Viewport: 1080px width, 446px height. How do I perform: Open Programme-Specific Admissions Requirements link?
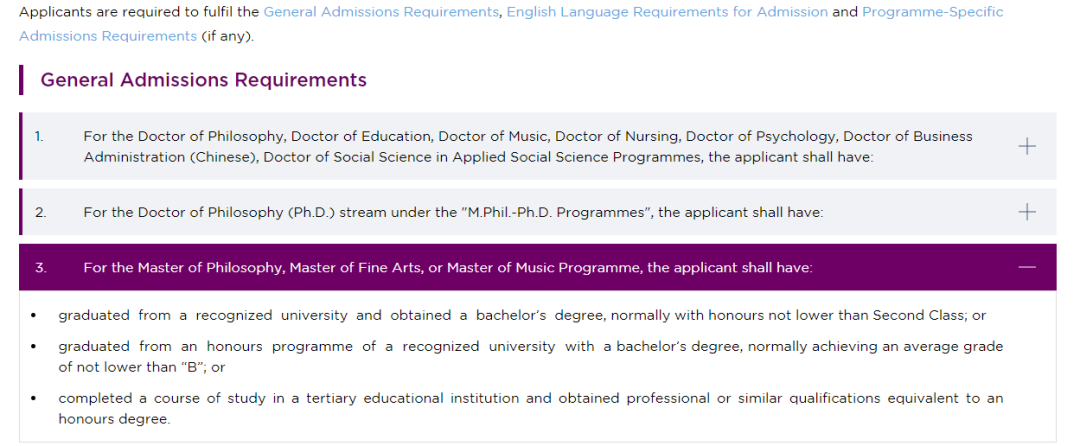click(511, 24)
